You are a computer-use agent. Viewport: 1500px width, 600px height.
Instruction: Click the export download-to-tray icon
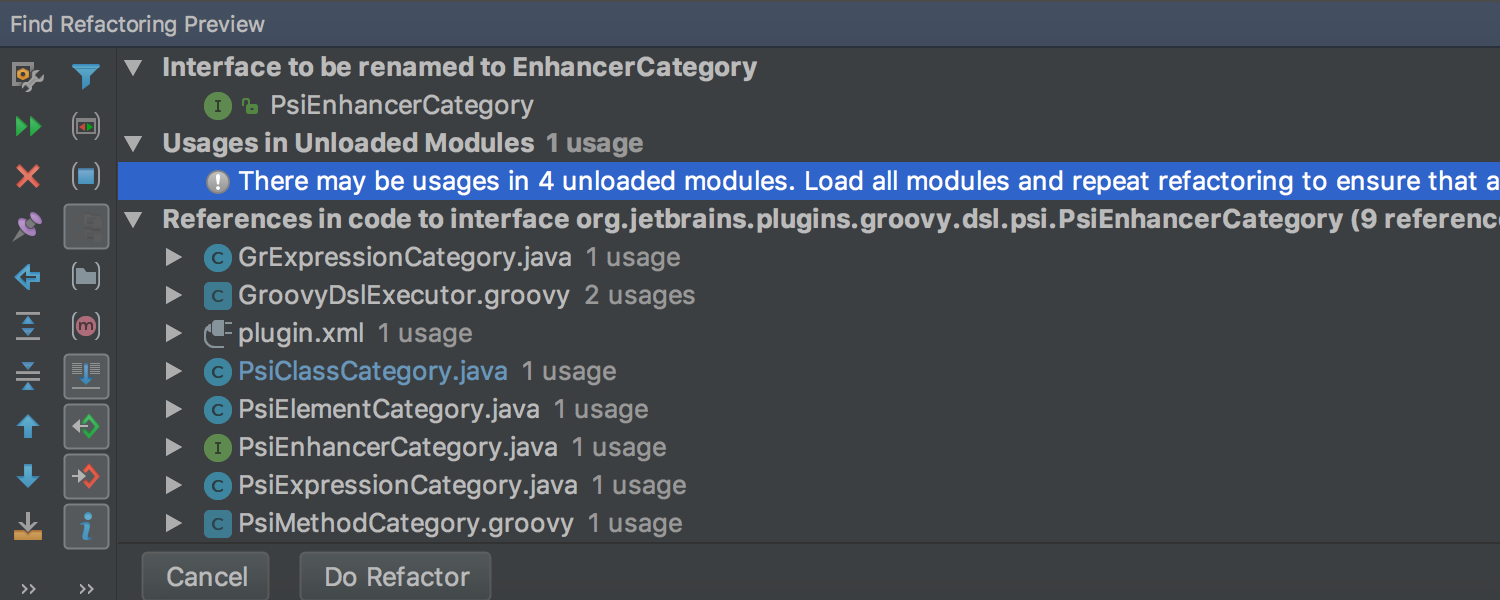[28, 527]
